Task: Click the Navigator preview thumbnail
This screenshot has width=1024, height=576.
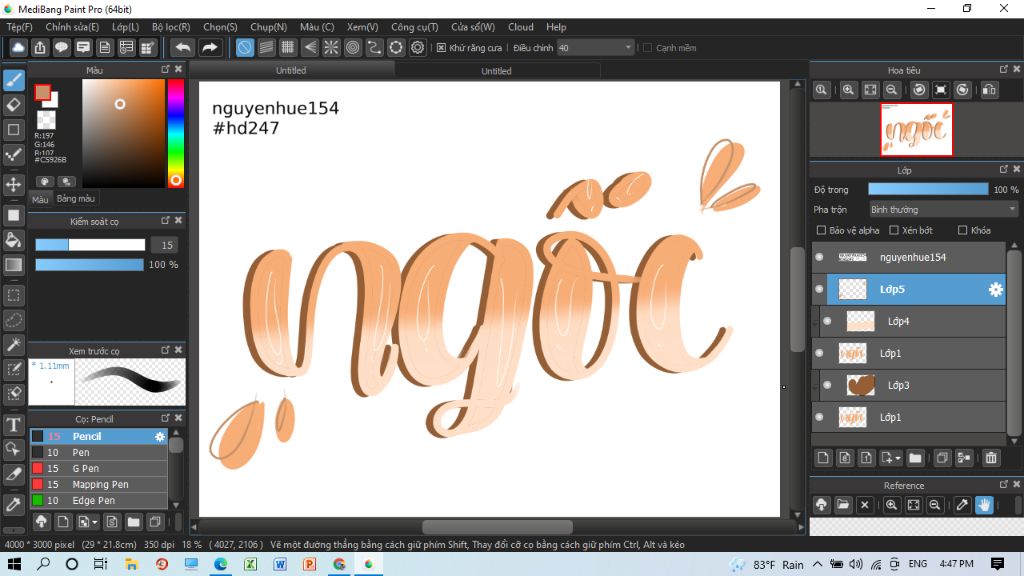Action: pyautogui.click(x=916, y=129)
